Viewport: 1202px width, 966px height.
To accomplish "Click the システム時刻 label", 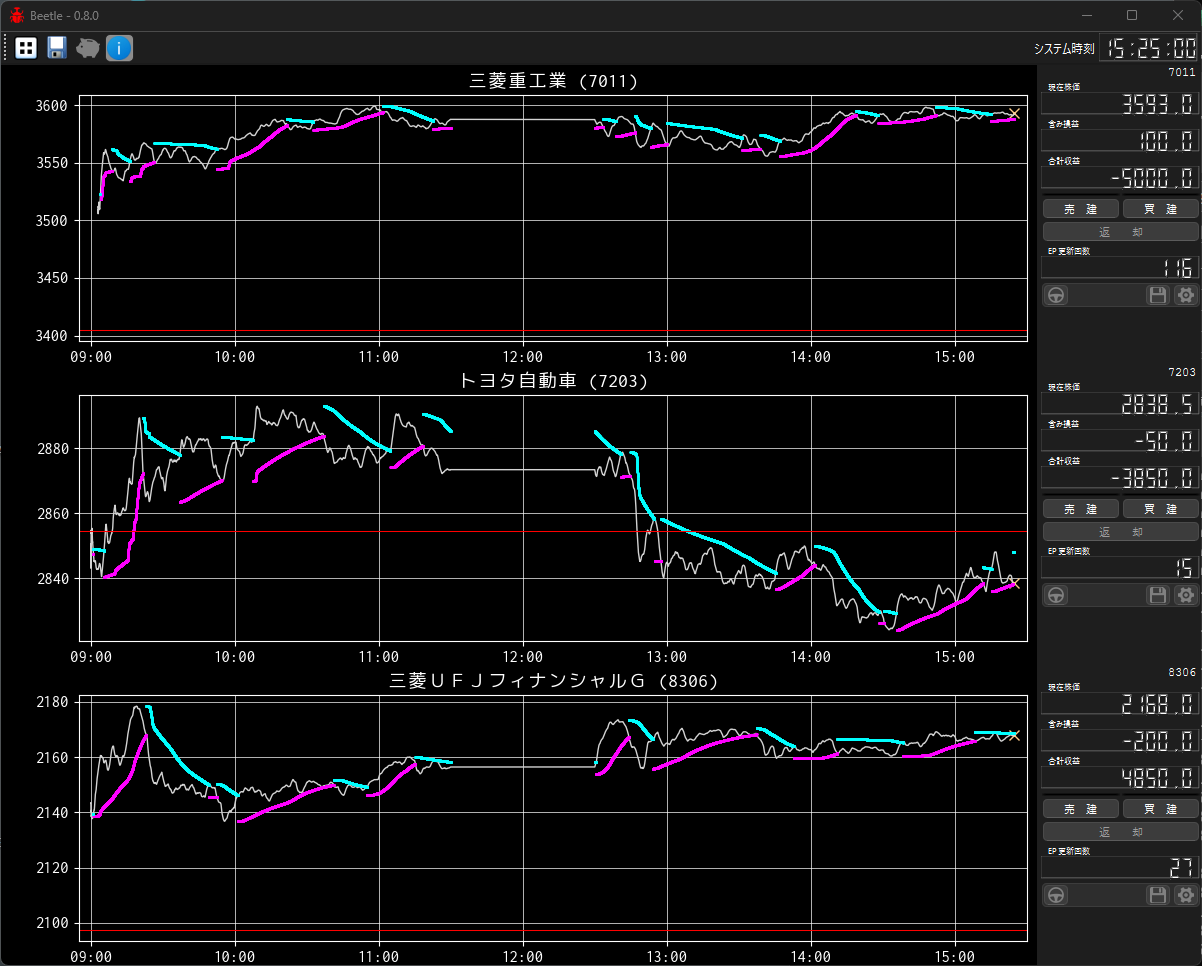I will coord(1064,49).
